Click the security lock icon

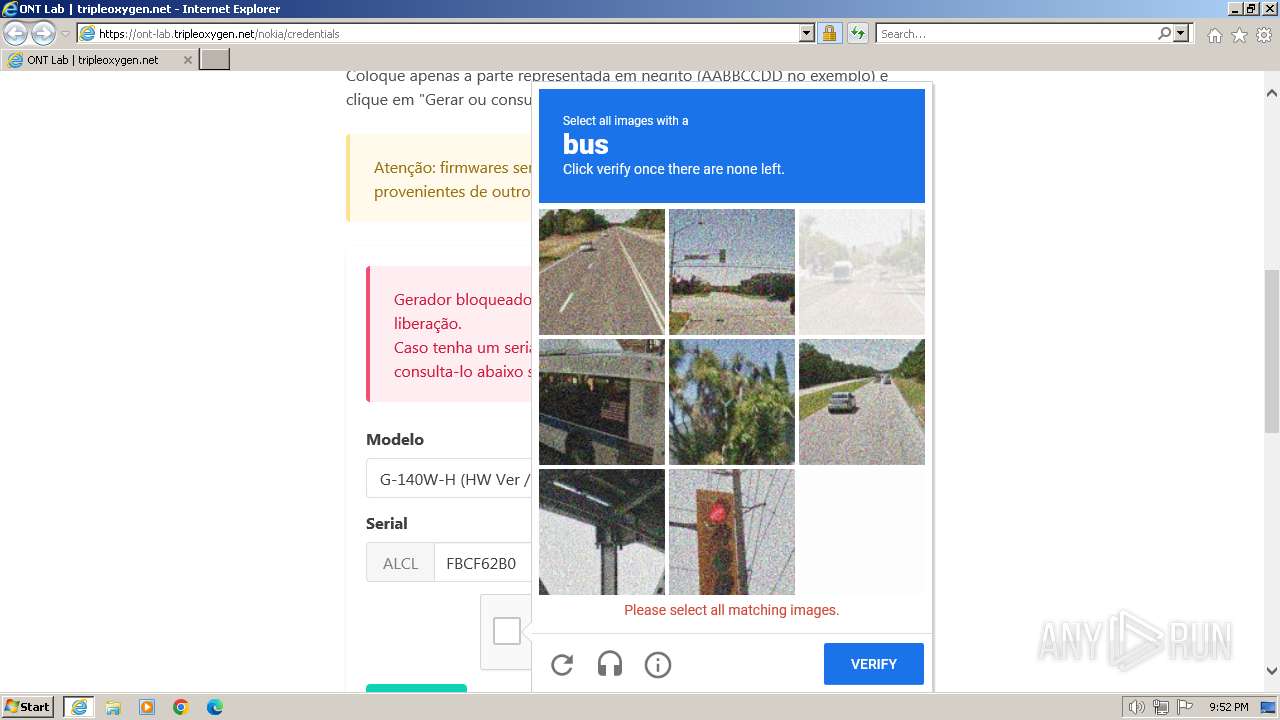click(829, 33)
